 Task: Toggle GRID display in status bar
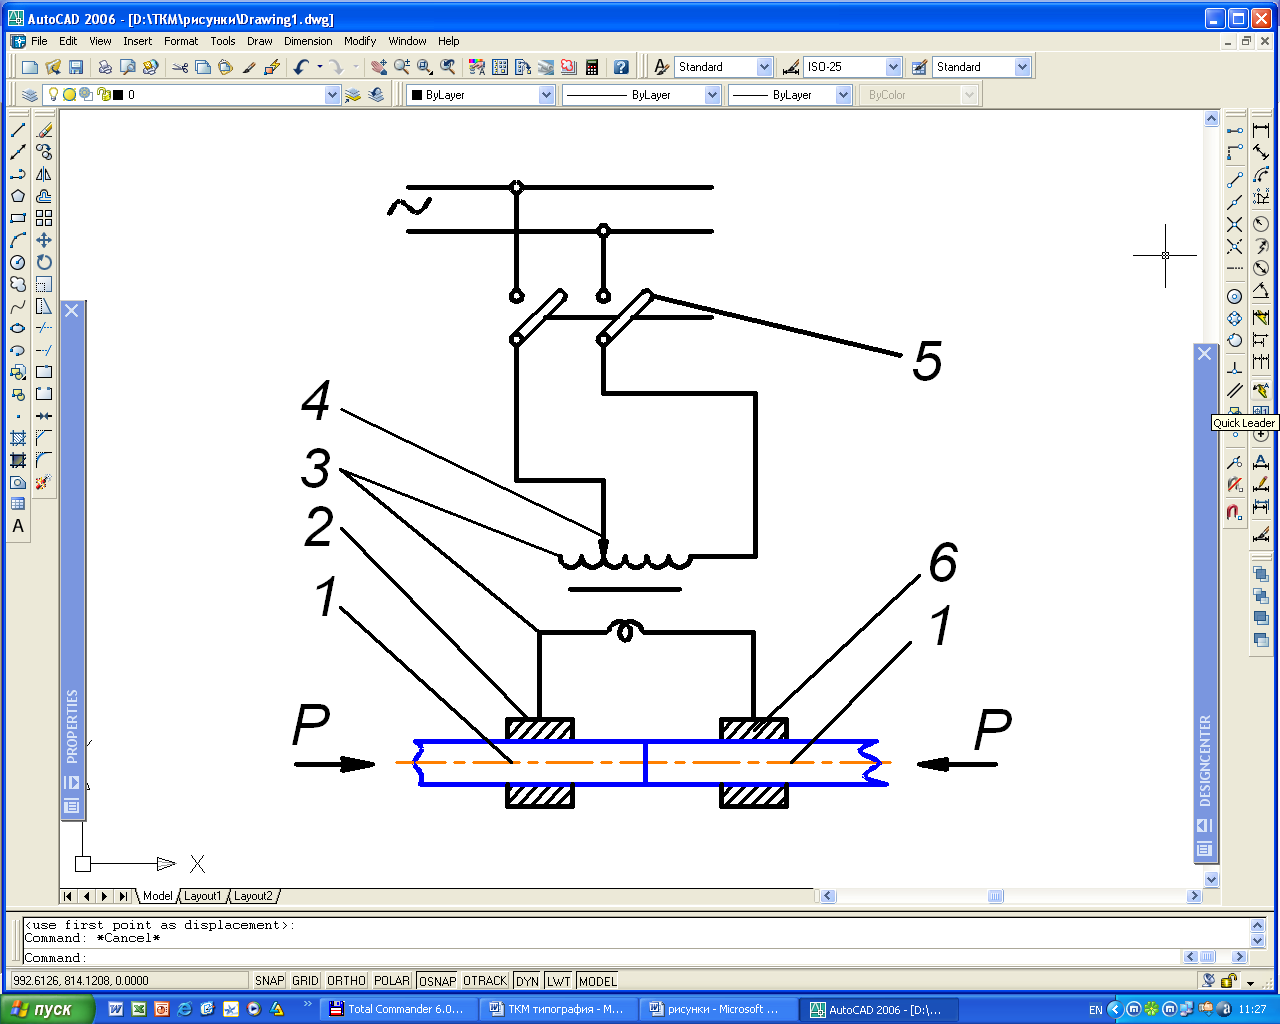[305, 981]
